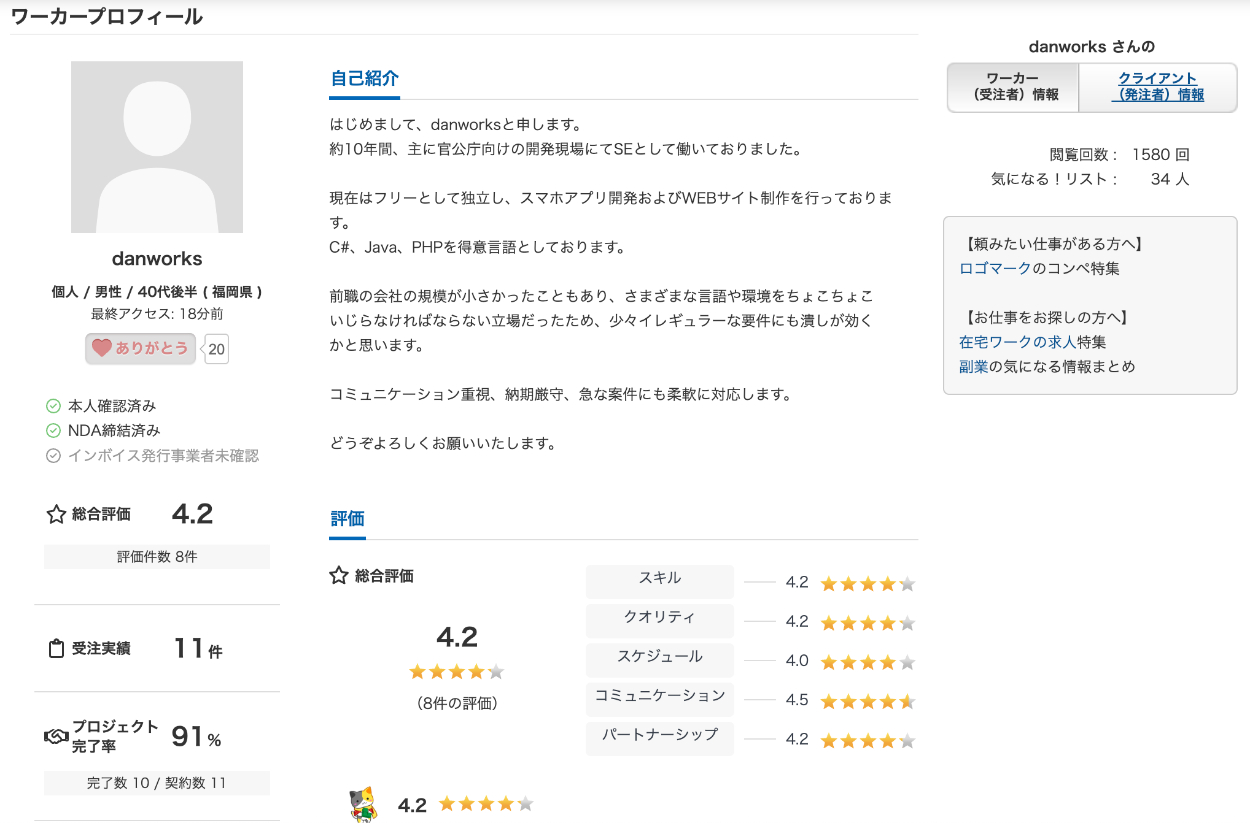1250x823 pixels.
Task: Open the ロゴマーク link
Action: click(x=994, y=269)
